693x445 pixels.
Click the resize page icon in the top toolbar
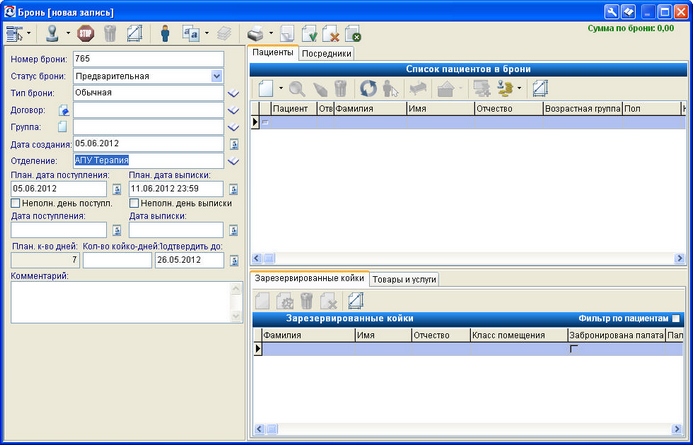[x=134, y=33]
